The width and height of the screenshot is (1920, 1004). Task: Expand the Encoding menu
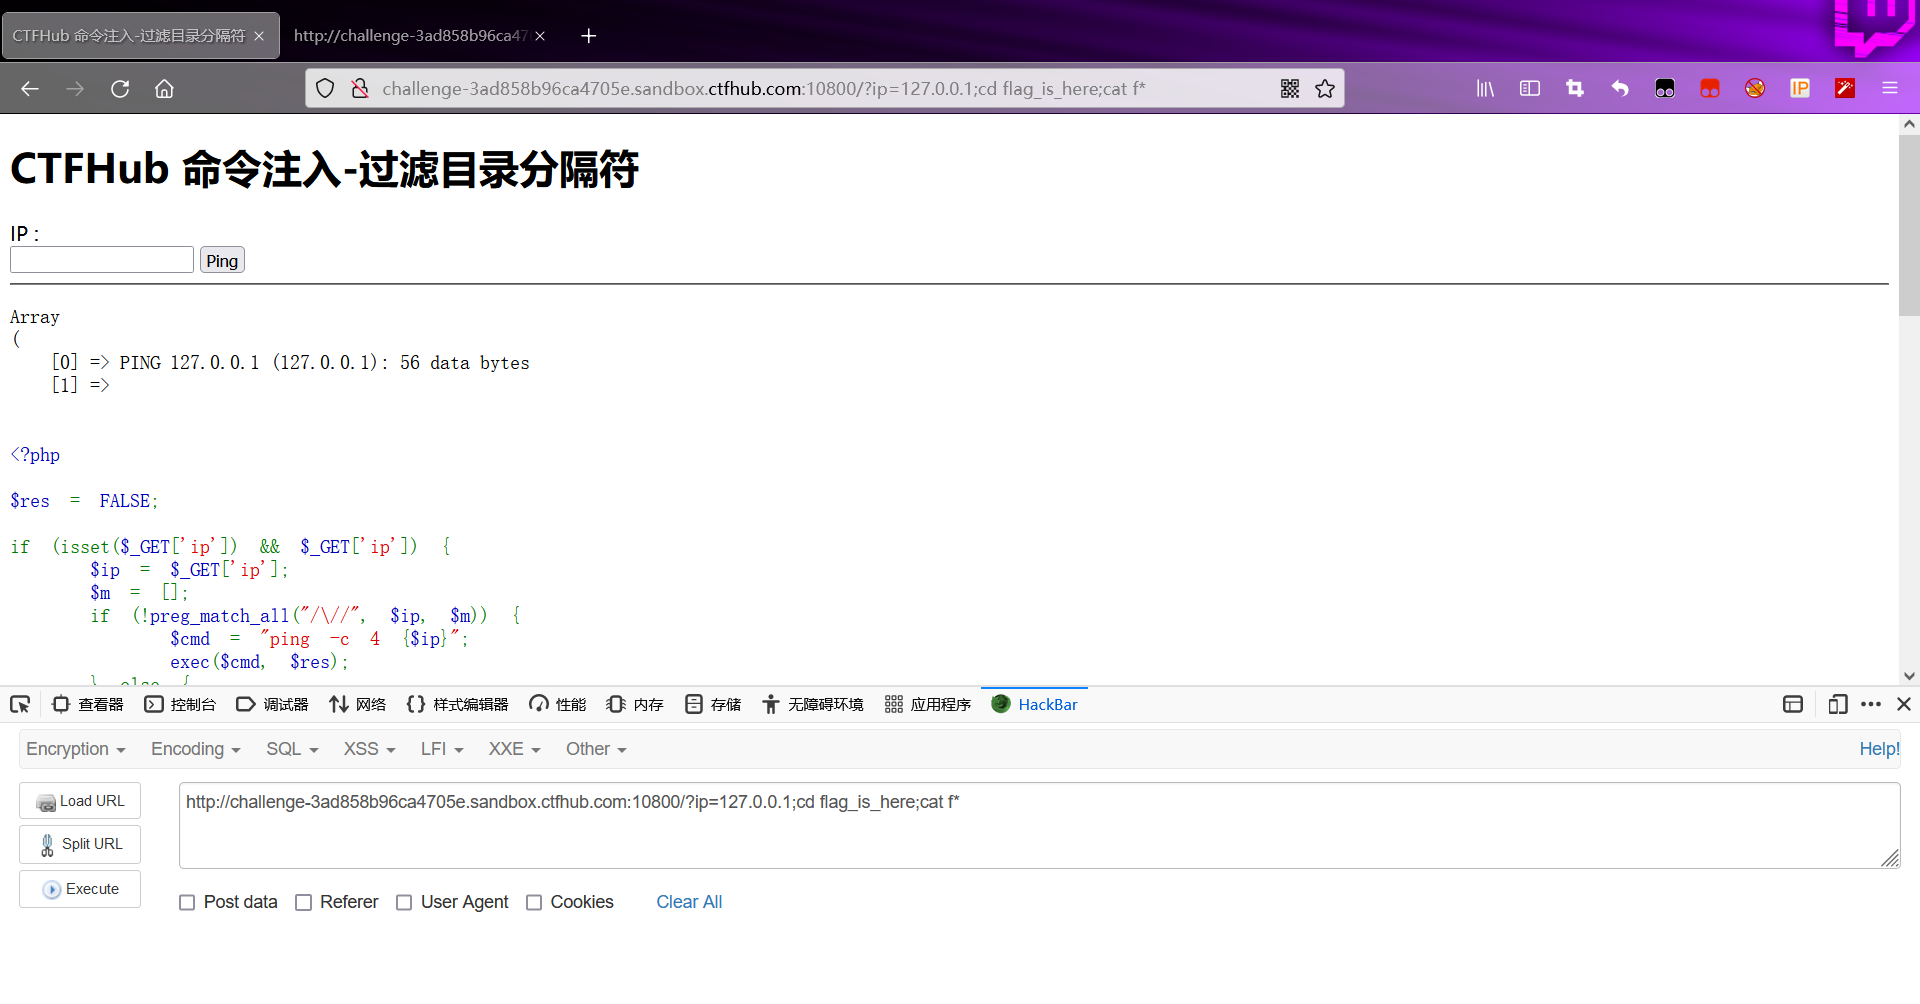tap(194, 749)
